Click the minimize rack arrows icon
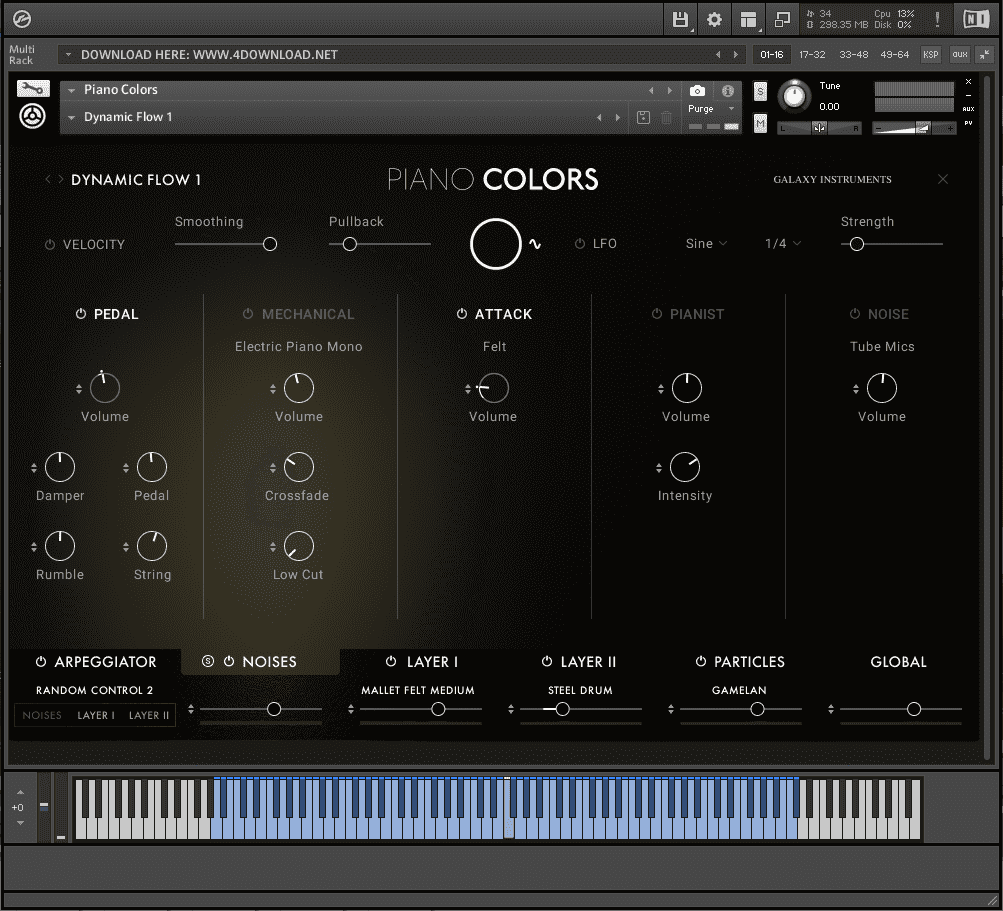Viewport: 1003px width, 911px height. tap(984, 54)
